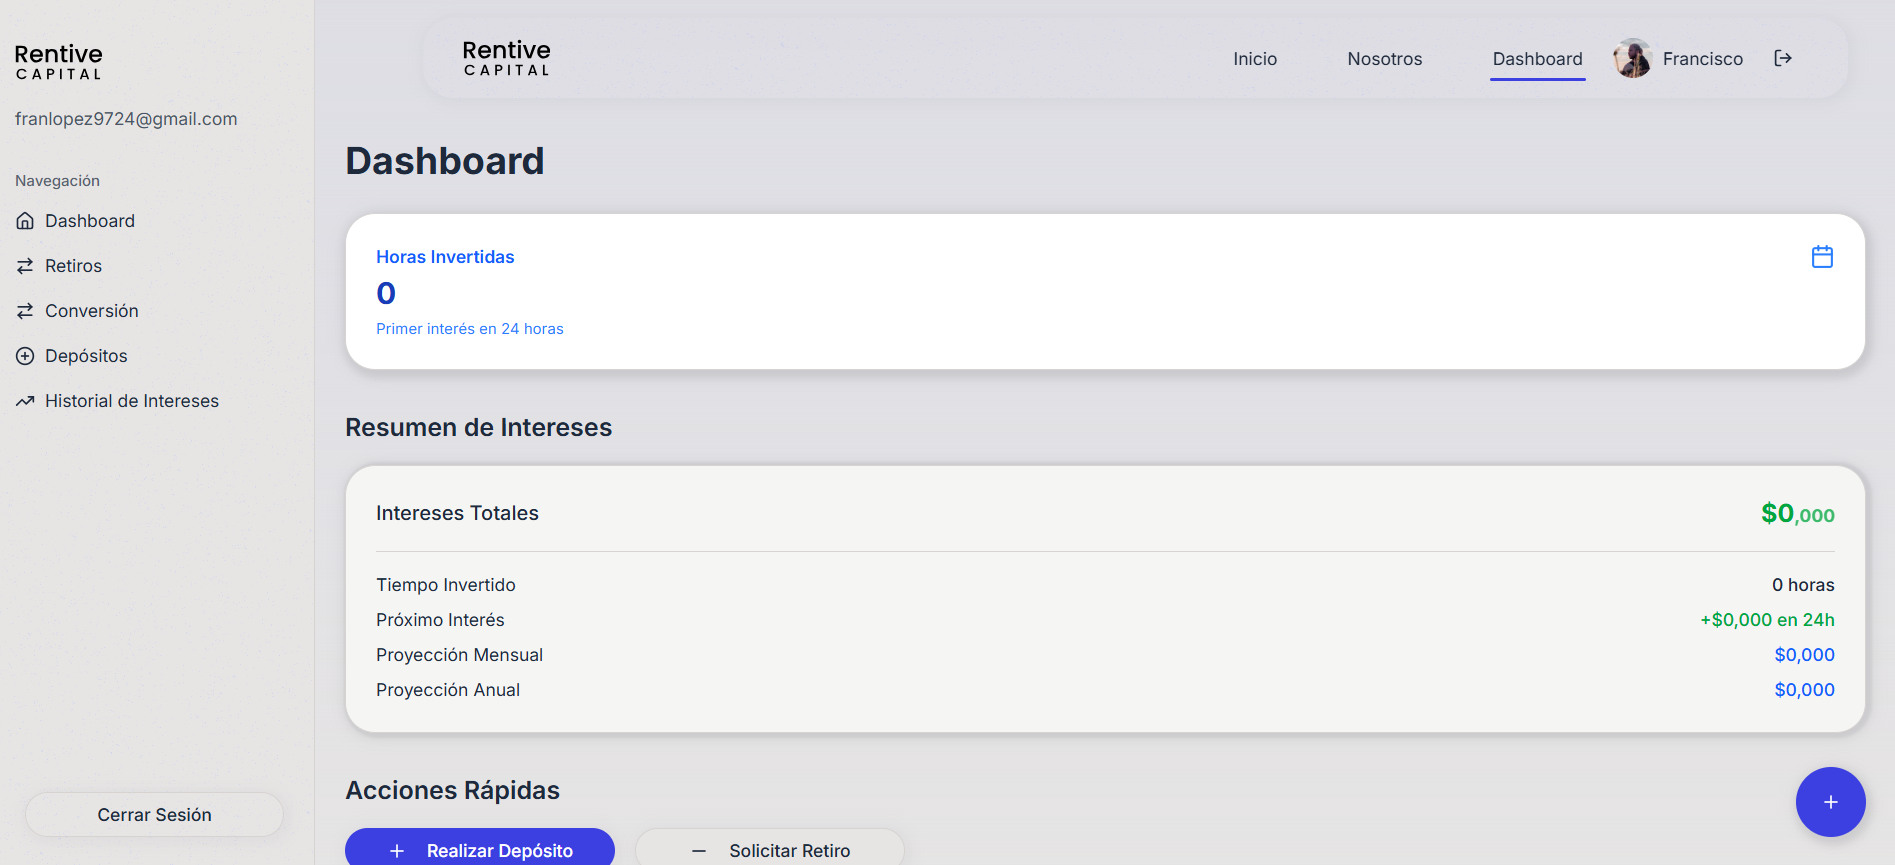Viewport: 1895px width, 865px height.
Task: Click the '+$0,000 en 24h' value
Action: [x=1767, y=620]
